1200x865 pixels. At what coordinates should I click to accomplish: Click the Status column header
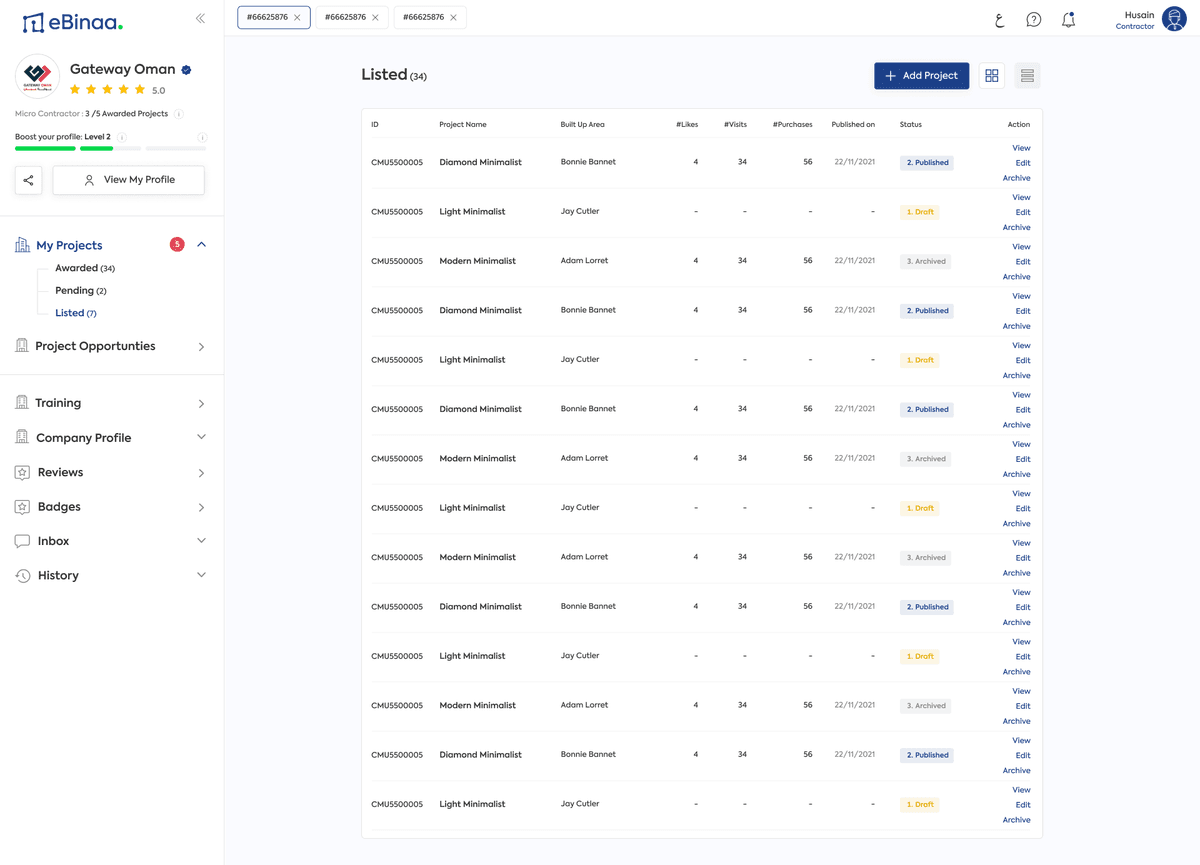pos(911,125)
